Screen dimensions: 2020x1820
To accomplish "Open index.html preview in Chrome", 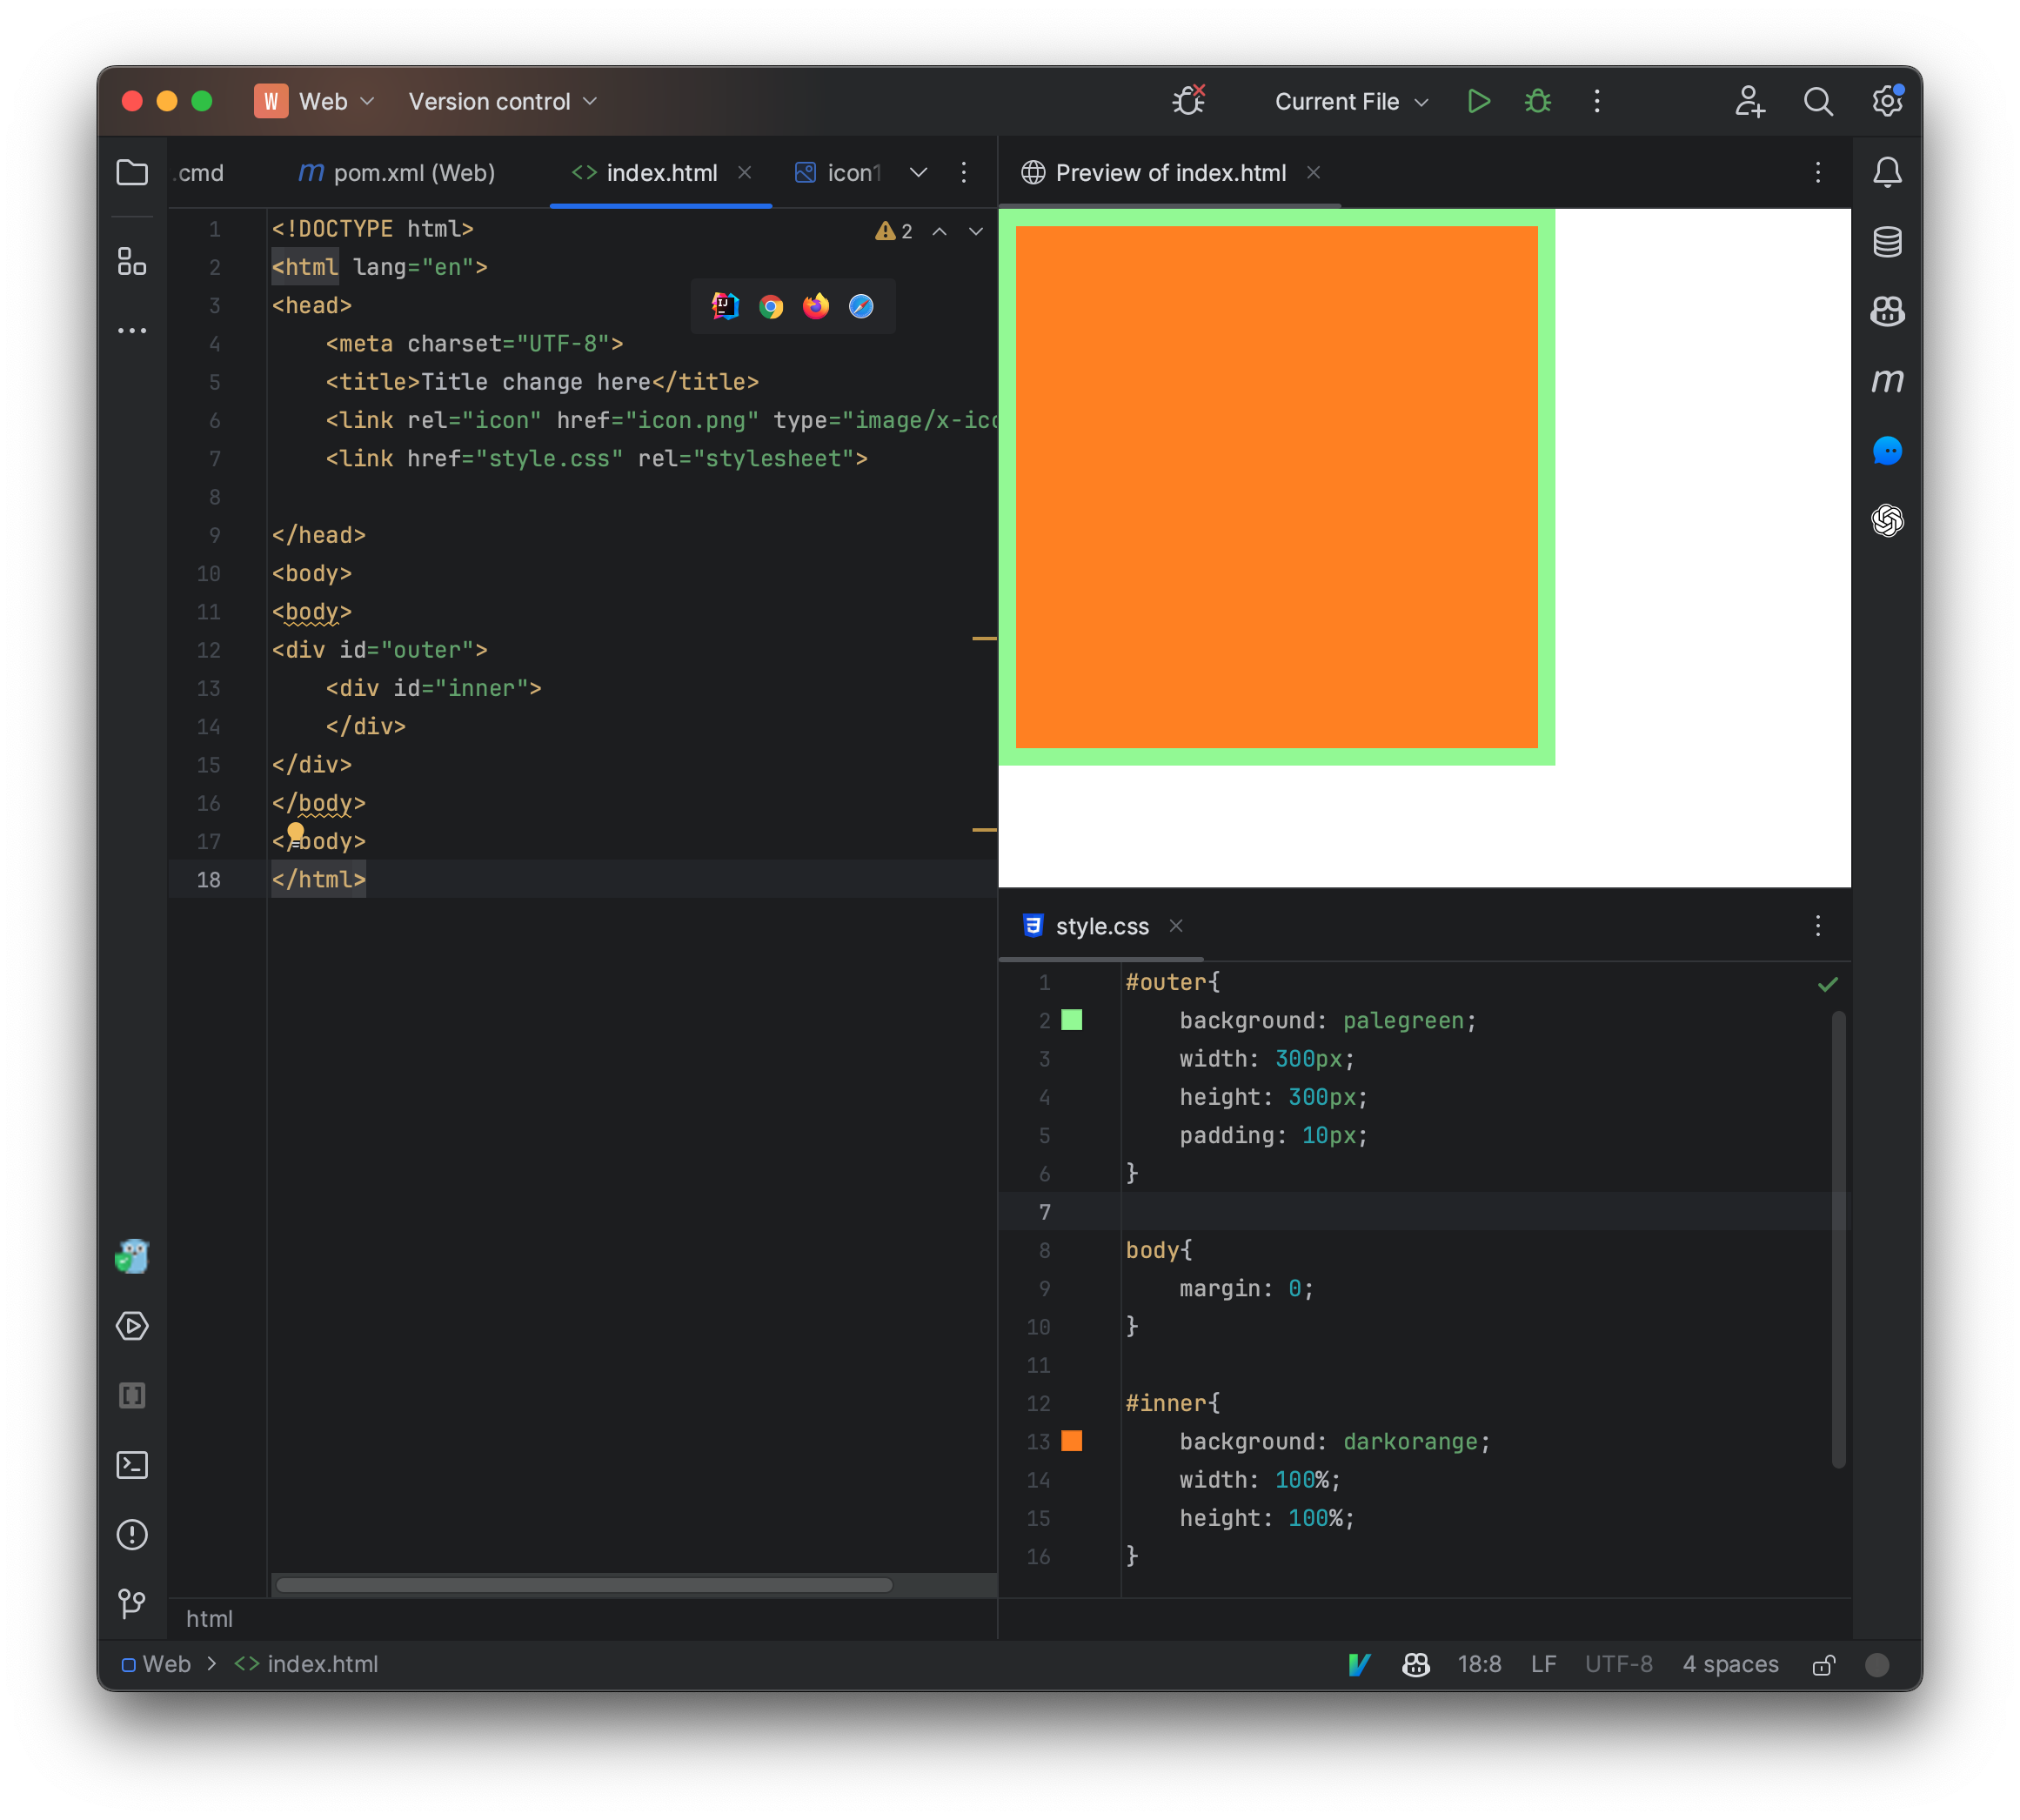I will (771, 307).
